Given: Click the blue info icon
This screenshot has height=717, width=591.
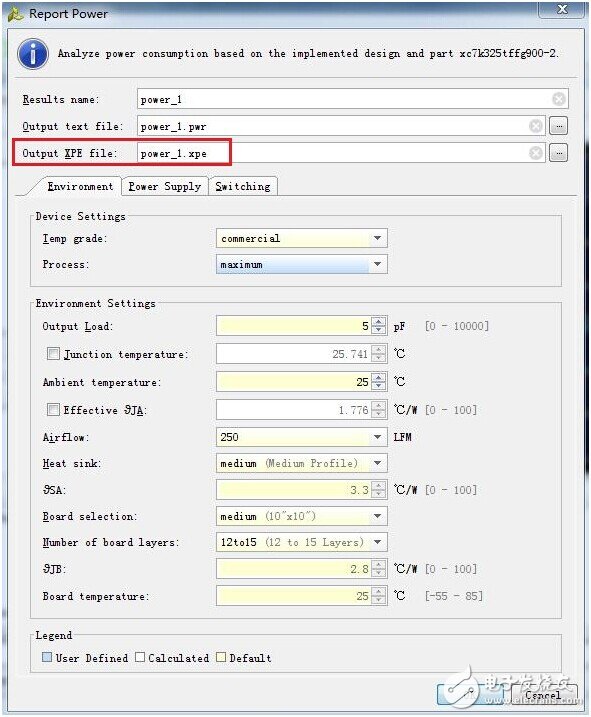Looking at the screenshot, I should [x=33, y=54].
